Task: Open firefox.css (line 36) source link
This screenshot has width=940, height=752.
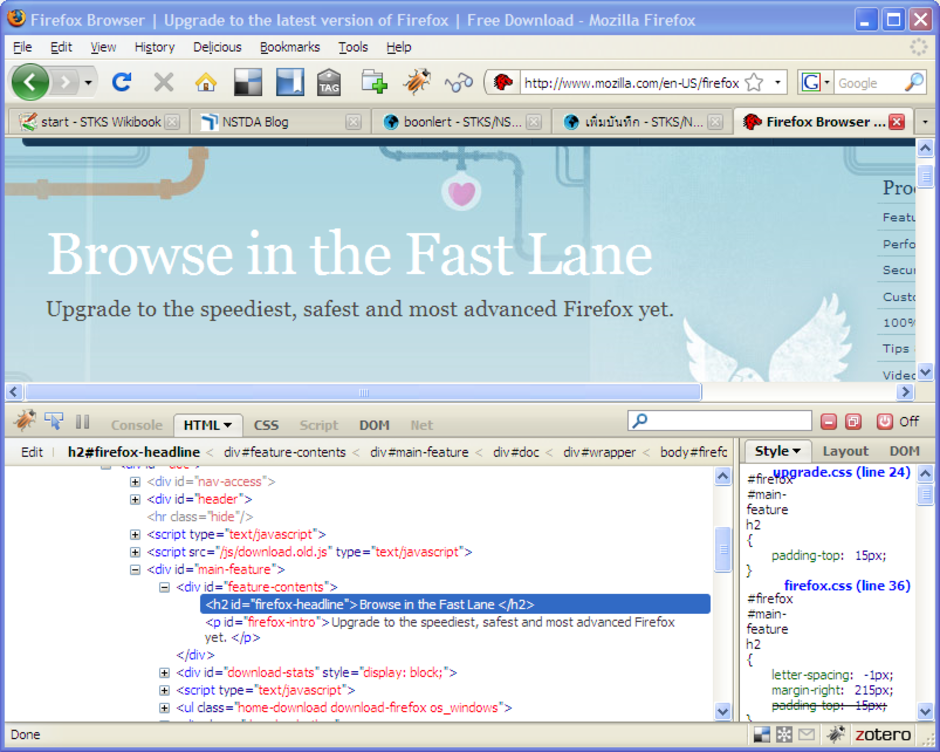Action: (847, 586)
